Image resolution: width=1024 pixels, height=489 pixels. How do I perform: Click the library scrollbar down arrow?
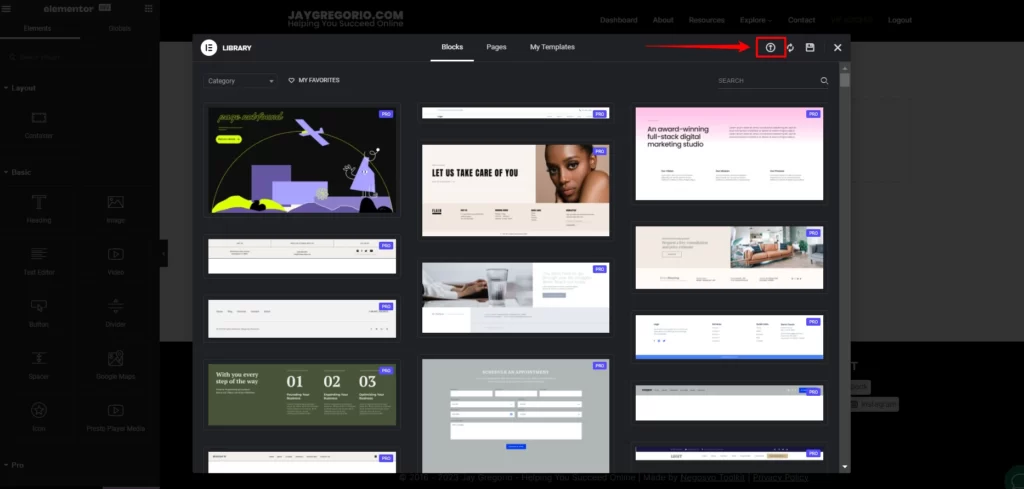point(844,467)
